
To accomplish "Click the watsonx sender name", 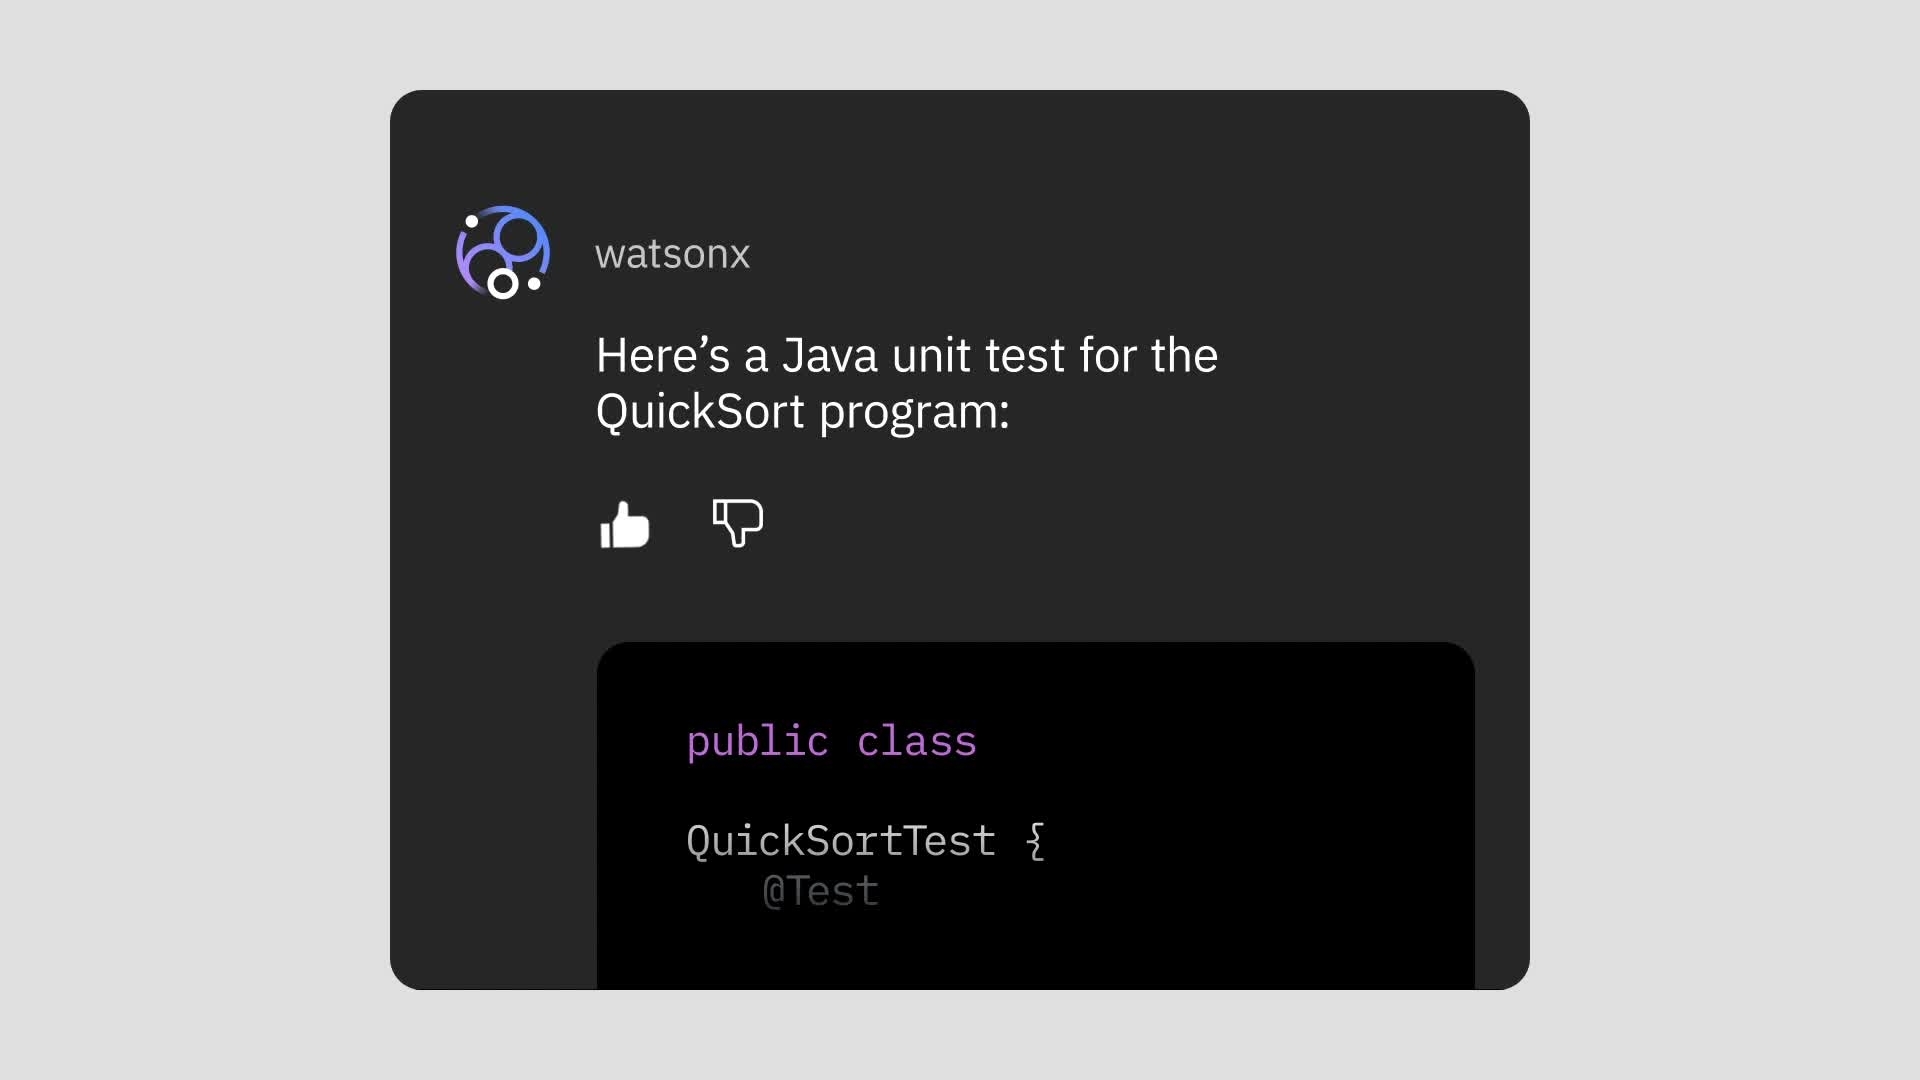I will point(672,254).
